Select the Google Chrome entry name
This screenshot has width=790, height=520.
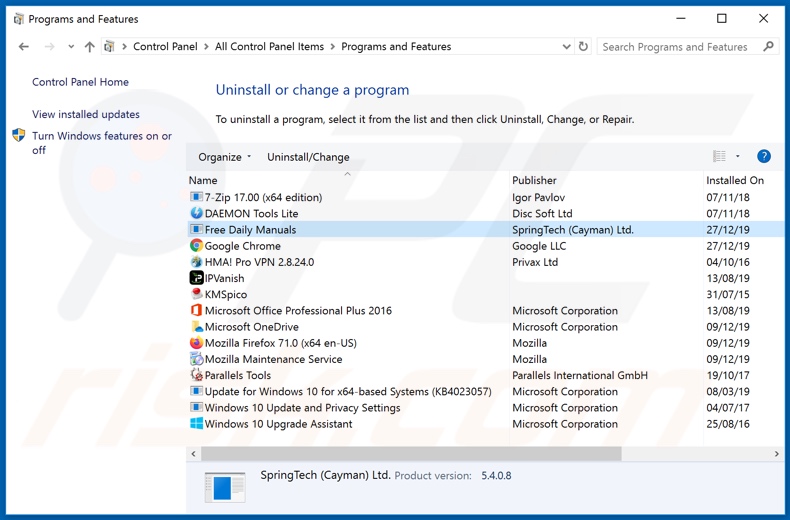click(x=242, y=245)
